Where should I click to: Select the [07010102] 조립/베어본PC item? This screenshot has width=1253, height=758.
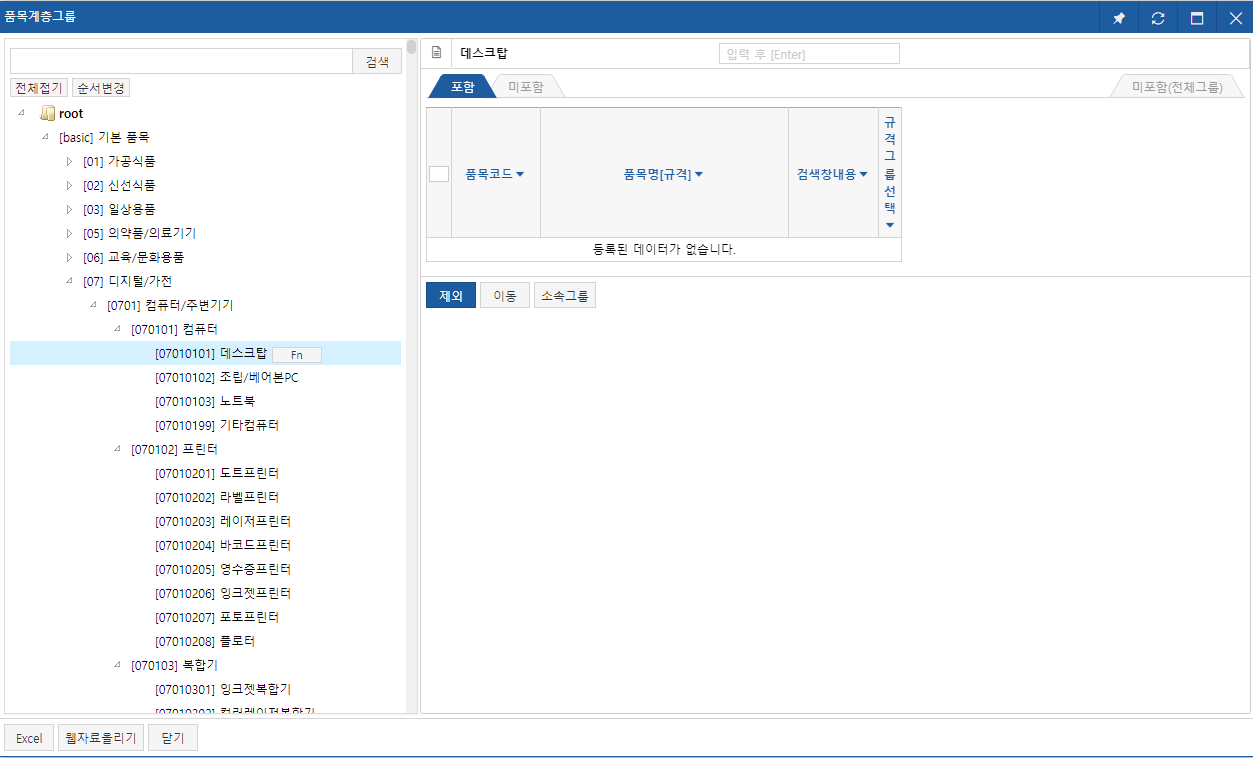pos(227,377)
